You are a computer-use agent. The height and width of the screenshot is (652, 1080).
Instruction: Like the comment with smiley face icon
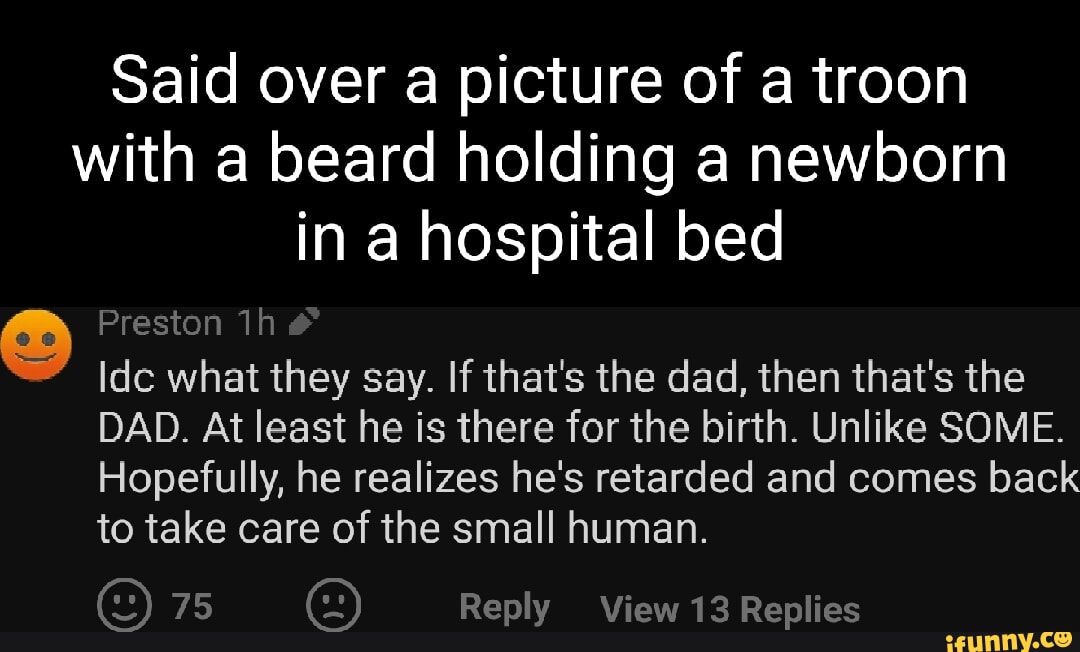click(x=121, y=607)
